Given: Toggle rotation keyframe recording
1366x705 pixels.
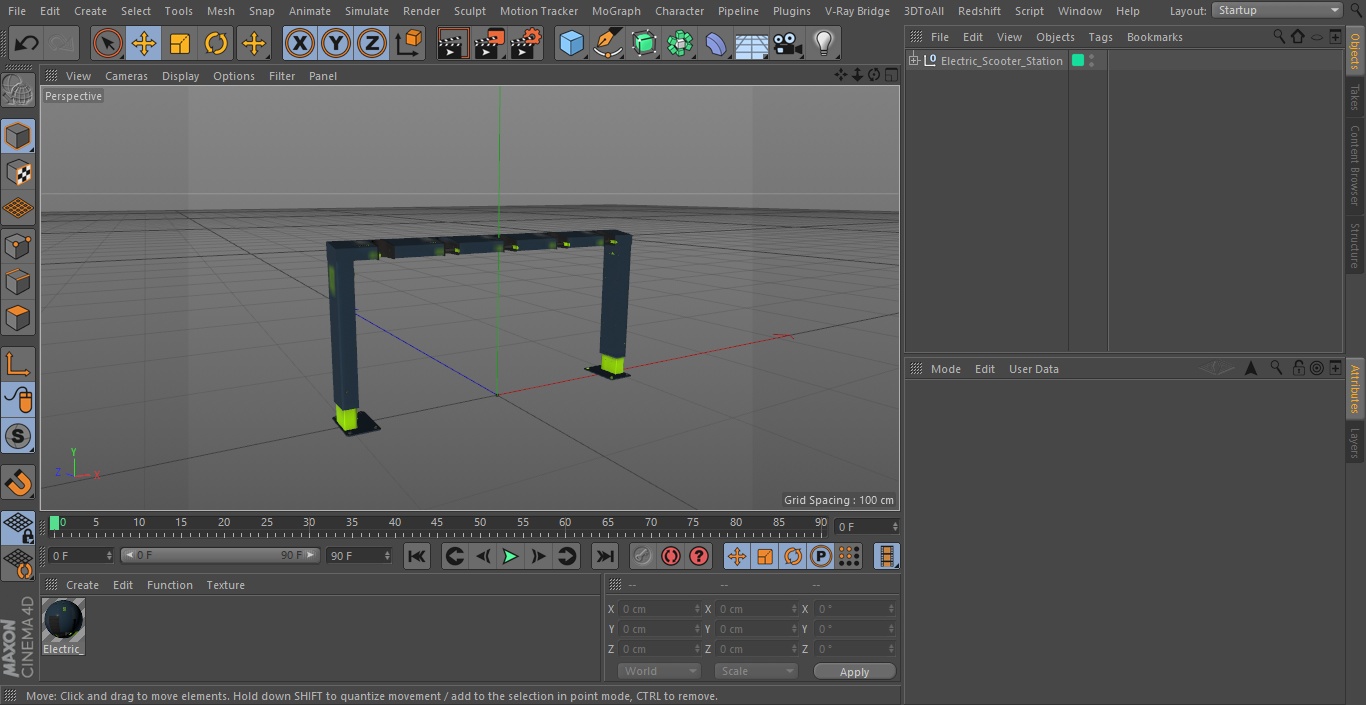Looking at the screenshot, I should coord(793,556).
